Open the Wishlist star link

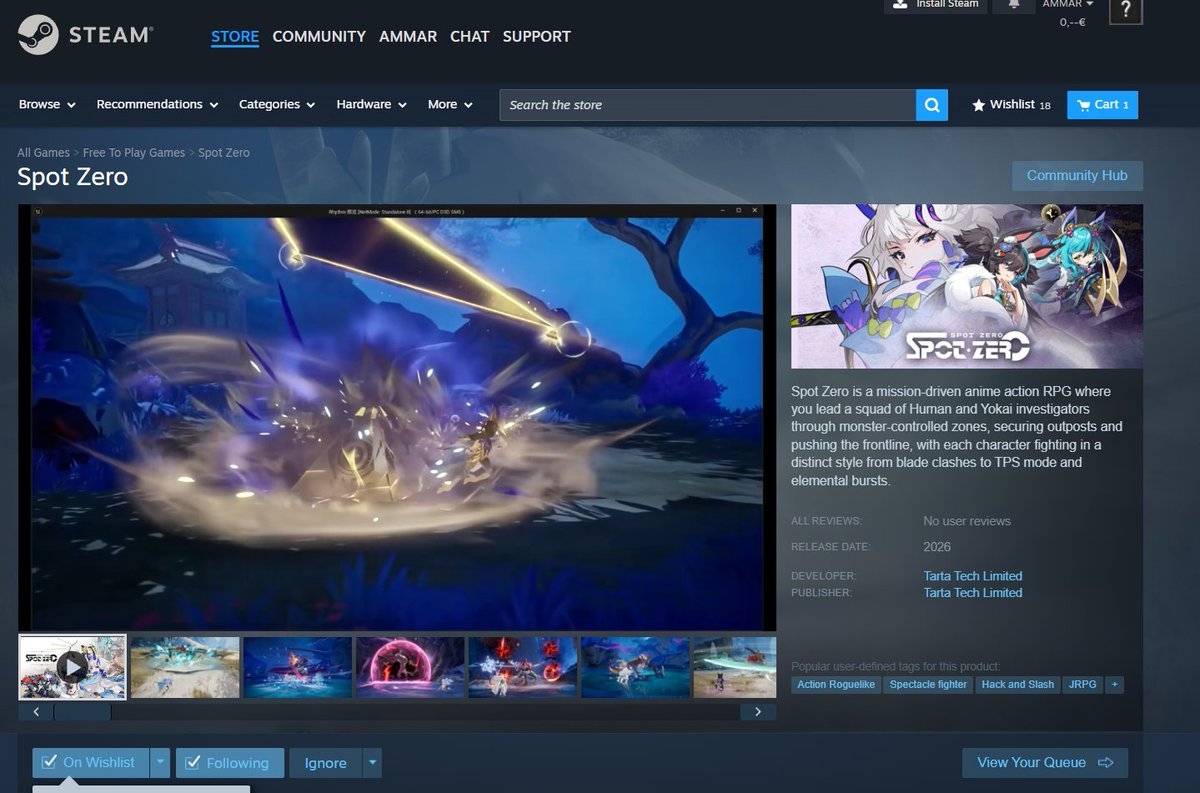tap(1011, 104)
